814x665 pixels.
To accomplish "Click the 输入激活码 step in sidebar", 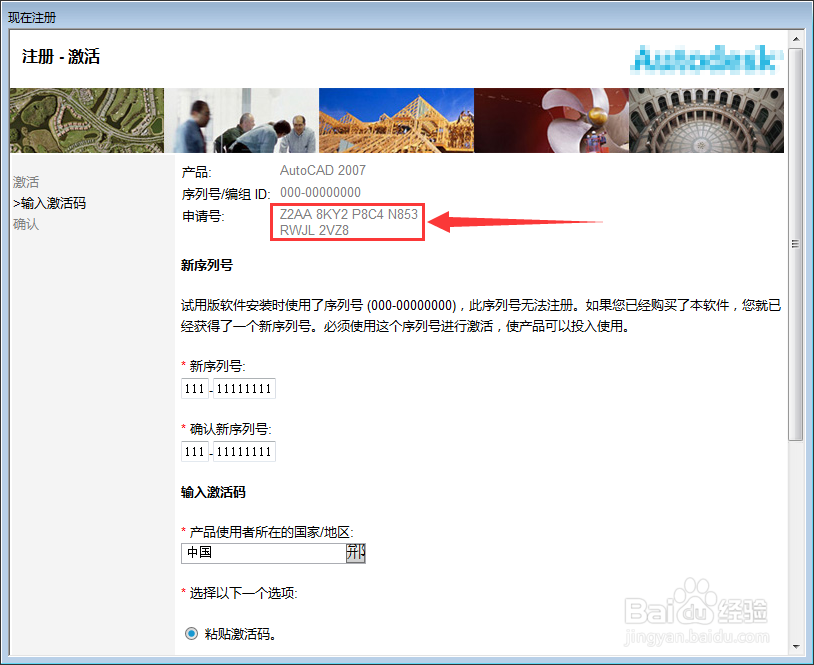I will pos(49,203).
